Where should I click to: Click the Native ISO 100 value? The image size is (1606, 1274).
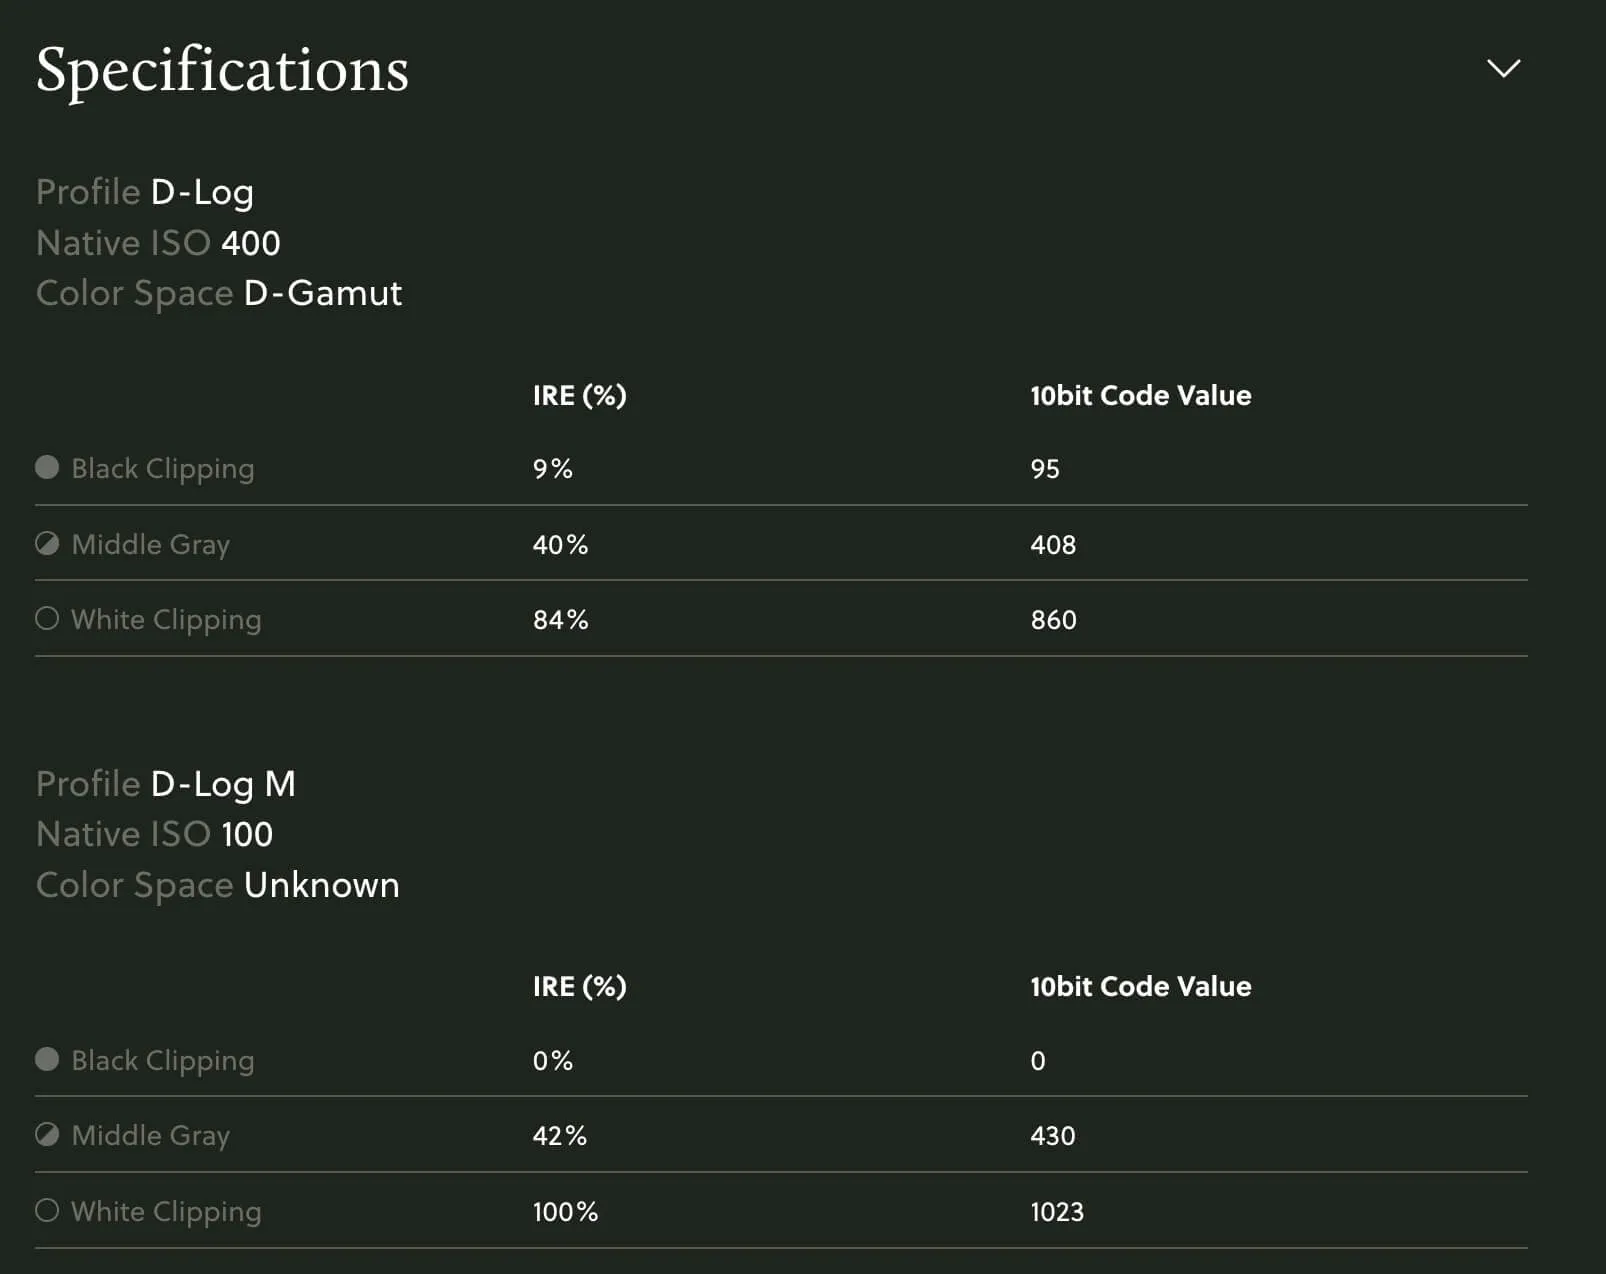[x=246, y=834]
